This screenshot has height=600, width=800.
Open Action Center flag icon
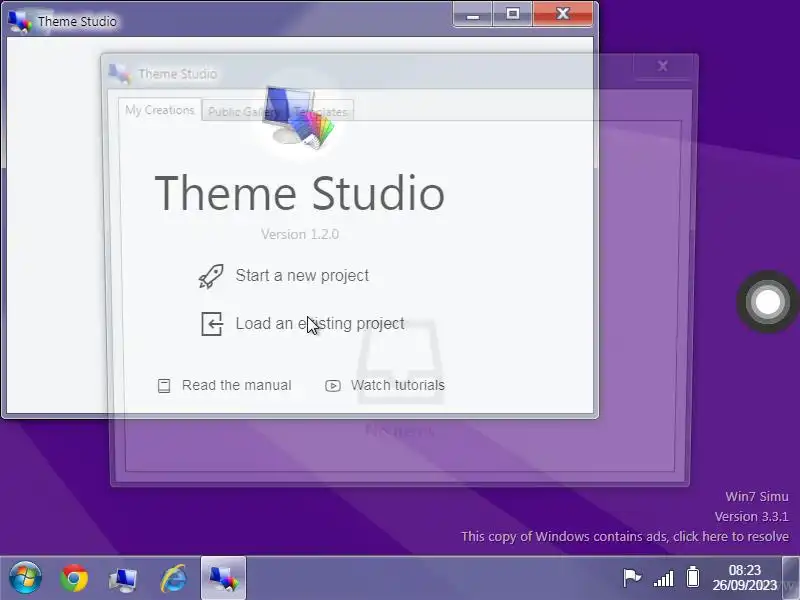(632, 578)
